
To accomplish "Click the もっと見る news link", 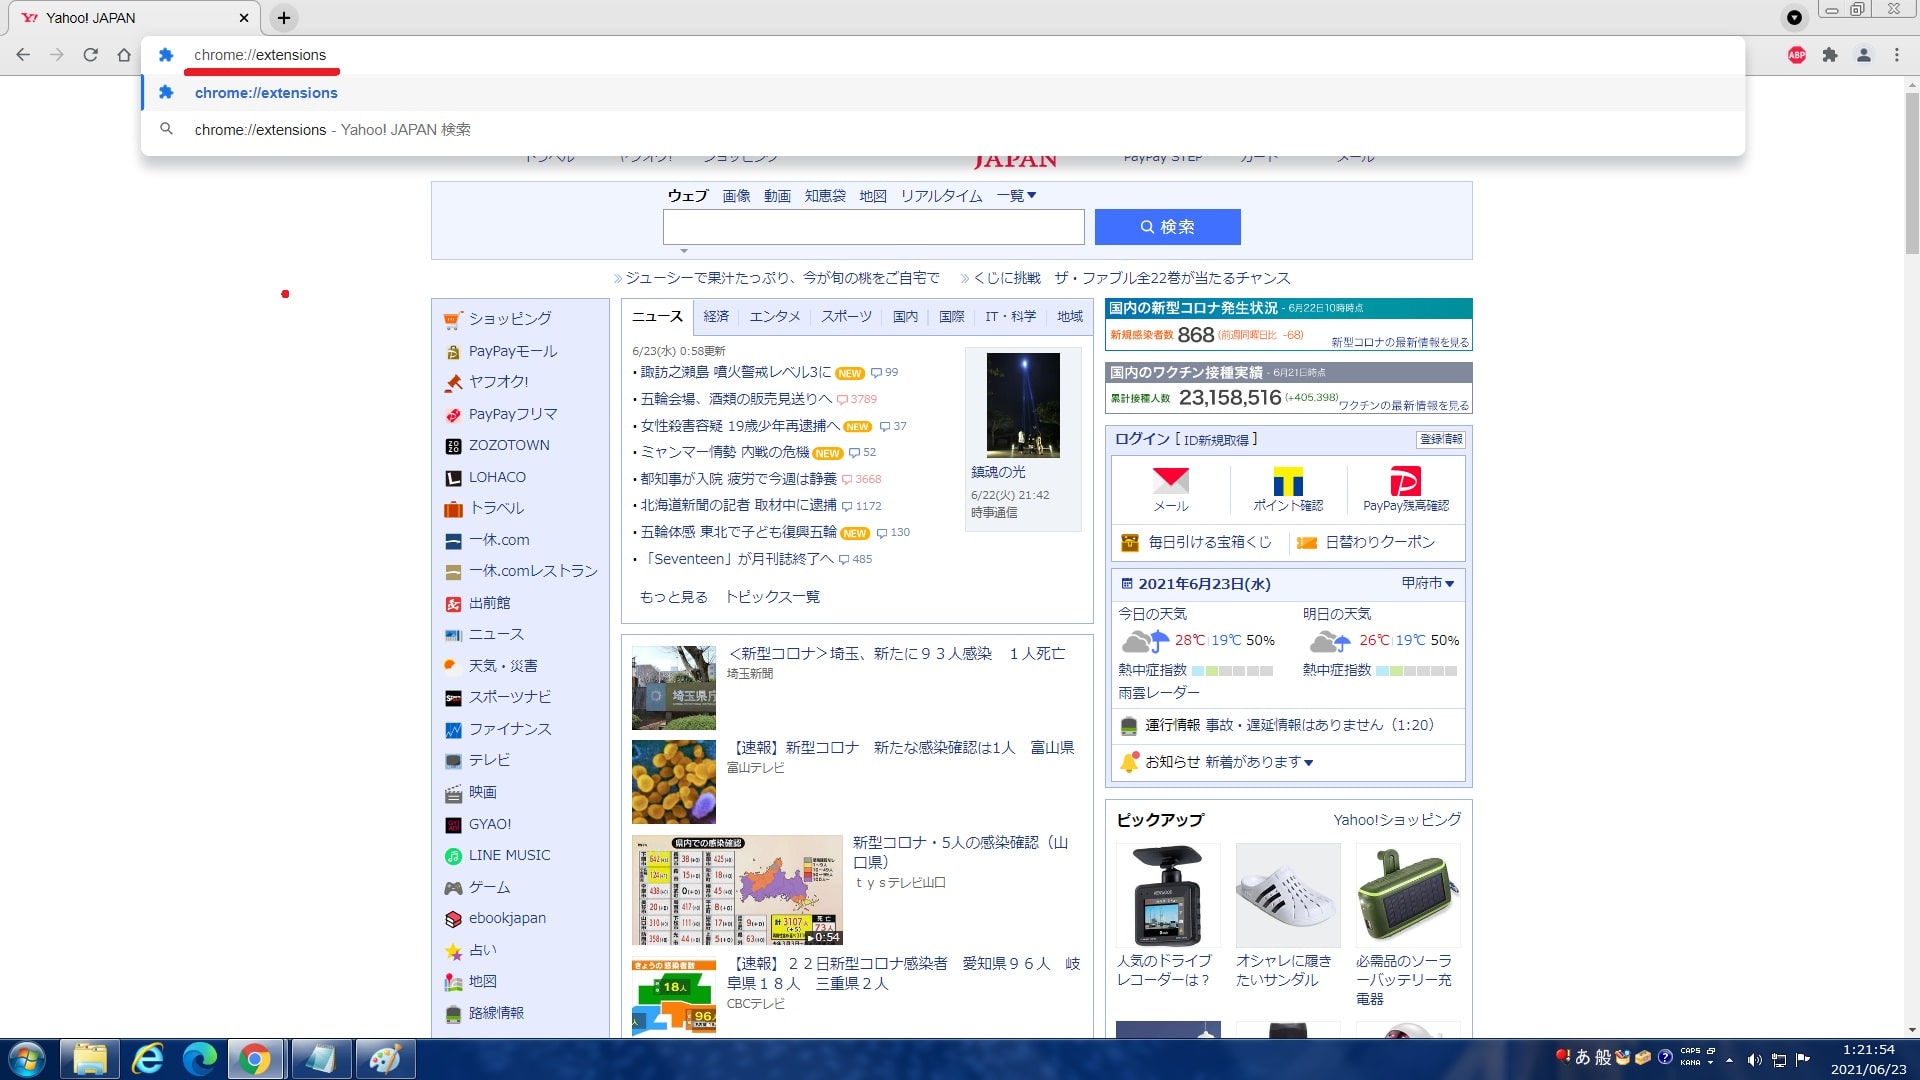I will pos(673,597).
